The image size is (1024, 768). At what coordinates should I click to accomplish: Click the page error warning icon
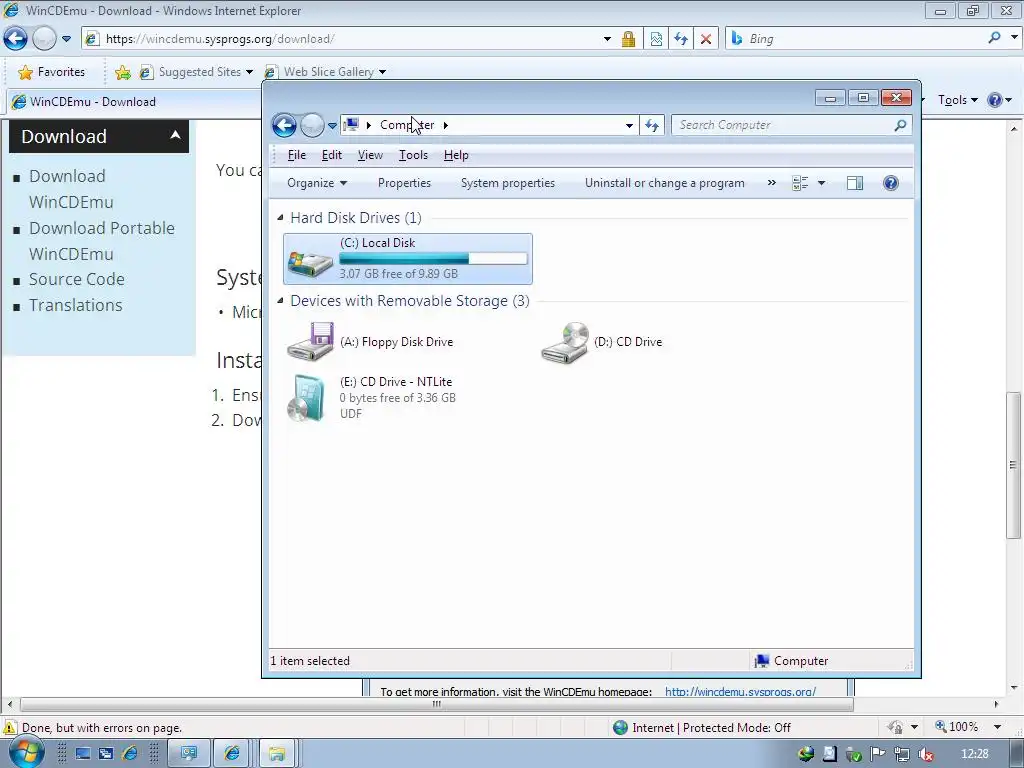coord(10,728)
